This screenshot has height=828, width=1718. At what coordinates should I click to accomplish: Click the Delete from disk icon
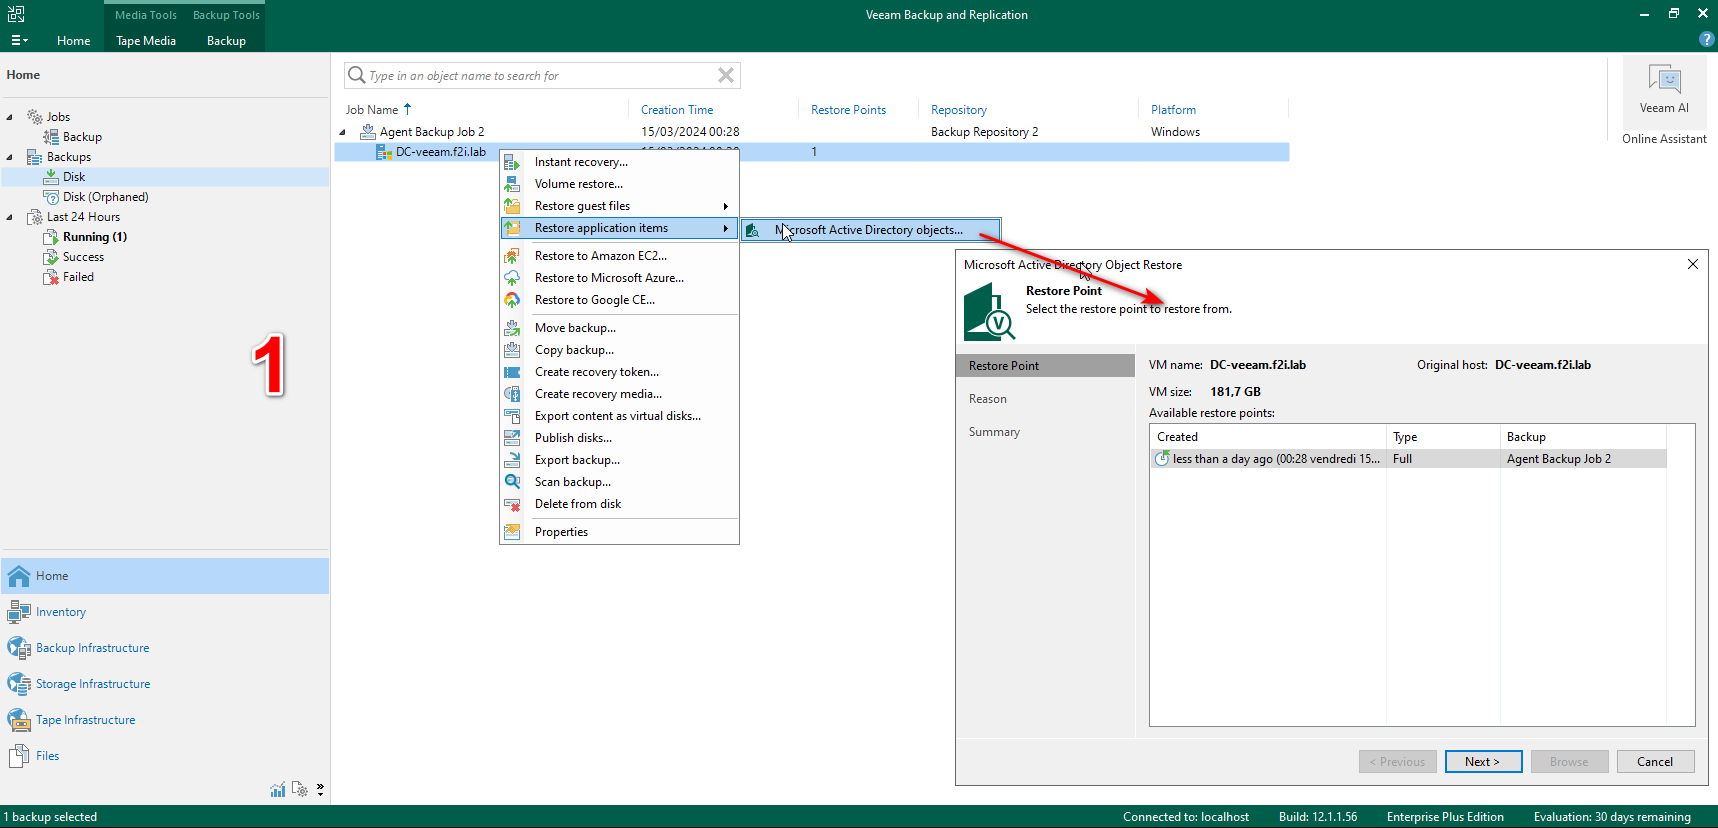[512, 504]
